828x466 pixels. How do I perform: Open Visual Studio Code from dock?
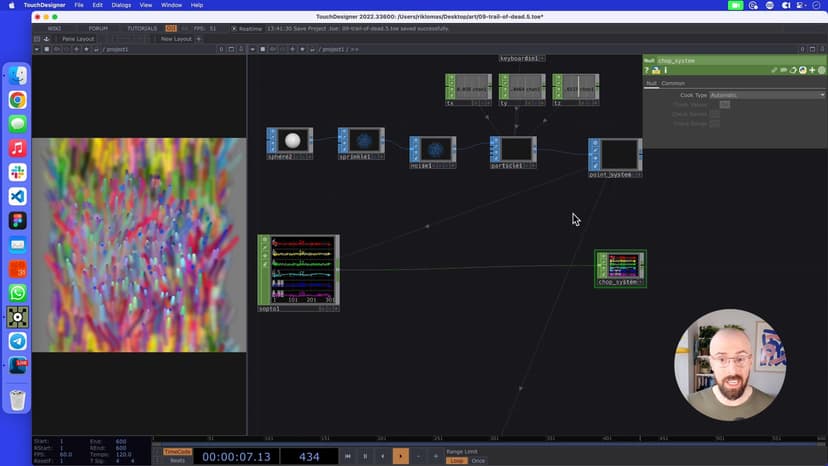tap(17, 196)
